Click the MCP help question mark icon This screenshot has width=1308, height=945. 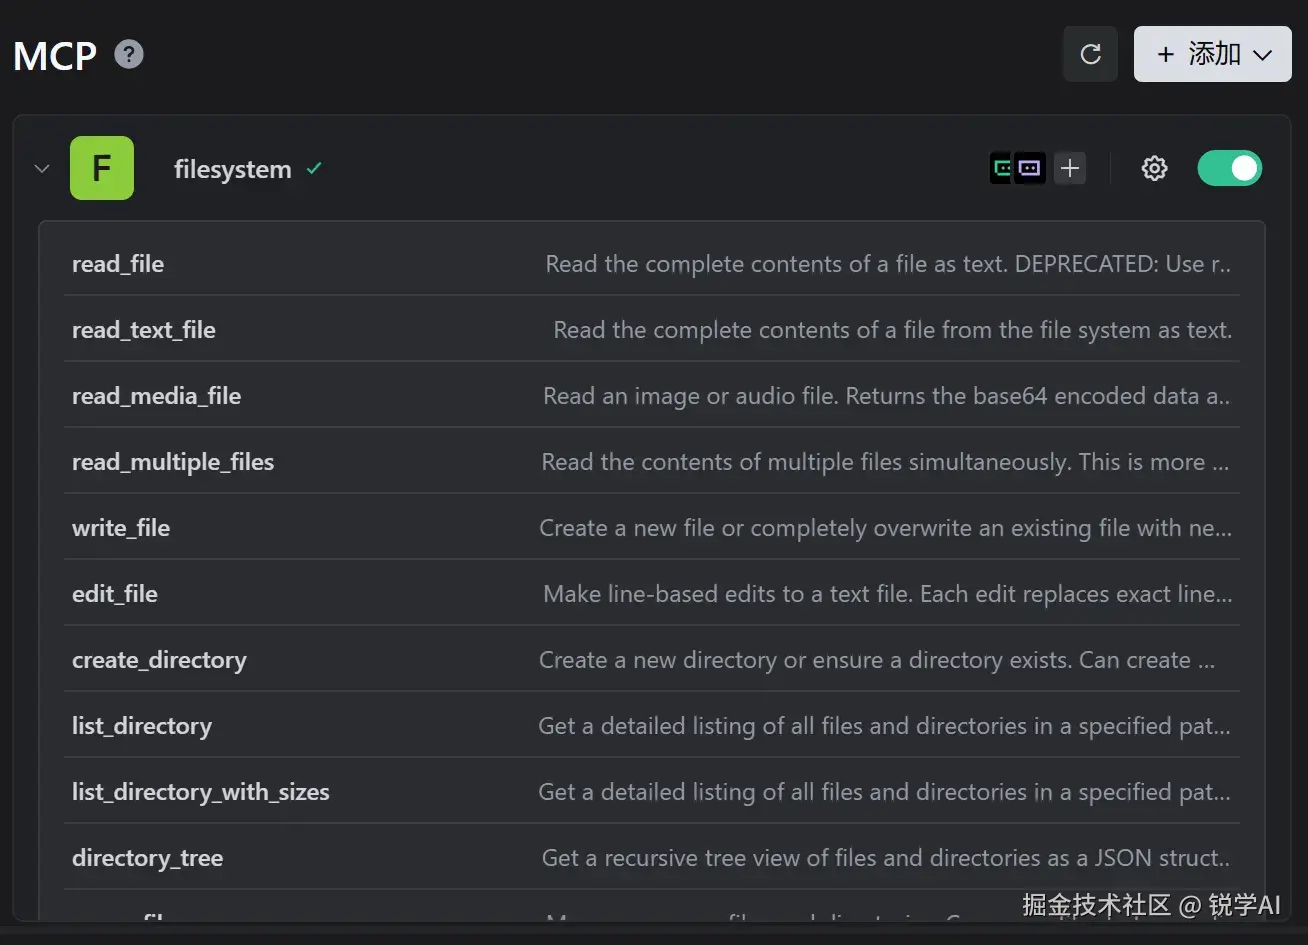129,54
